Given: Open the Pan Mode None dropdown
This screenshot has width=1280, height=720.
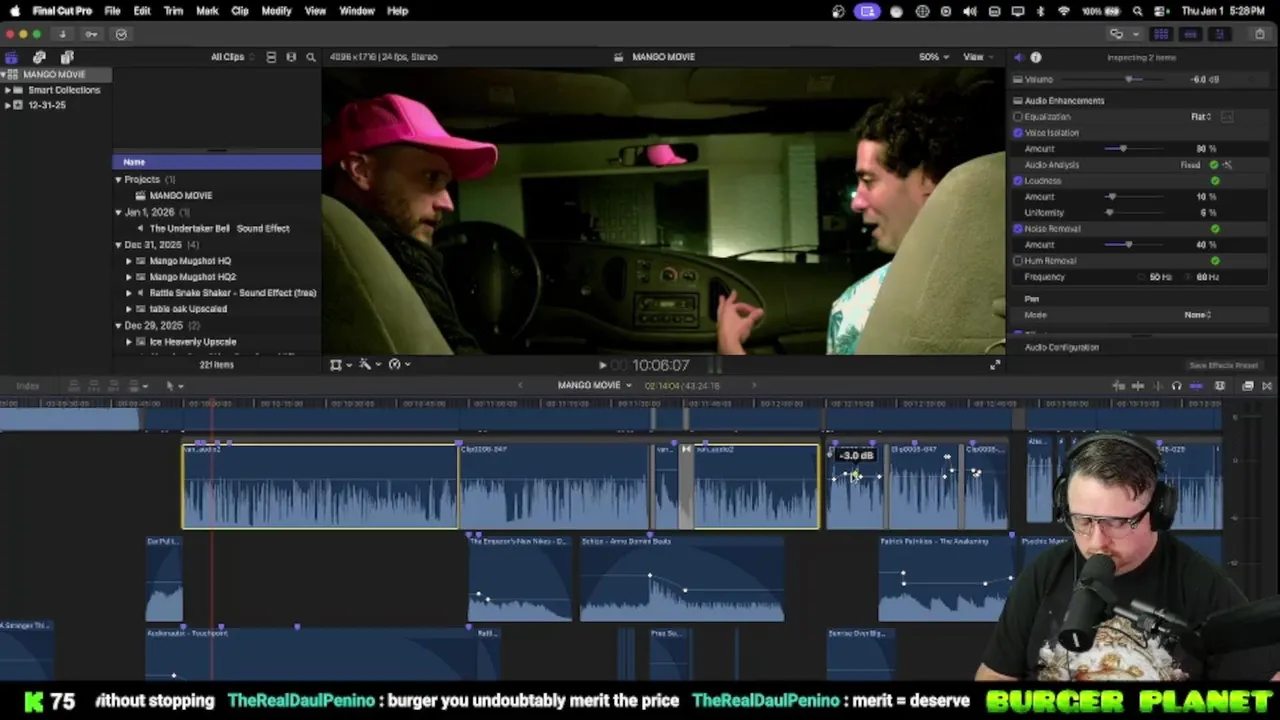Looking at the screenshot, I should (1198, 315).
